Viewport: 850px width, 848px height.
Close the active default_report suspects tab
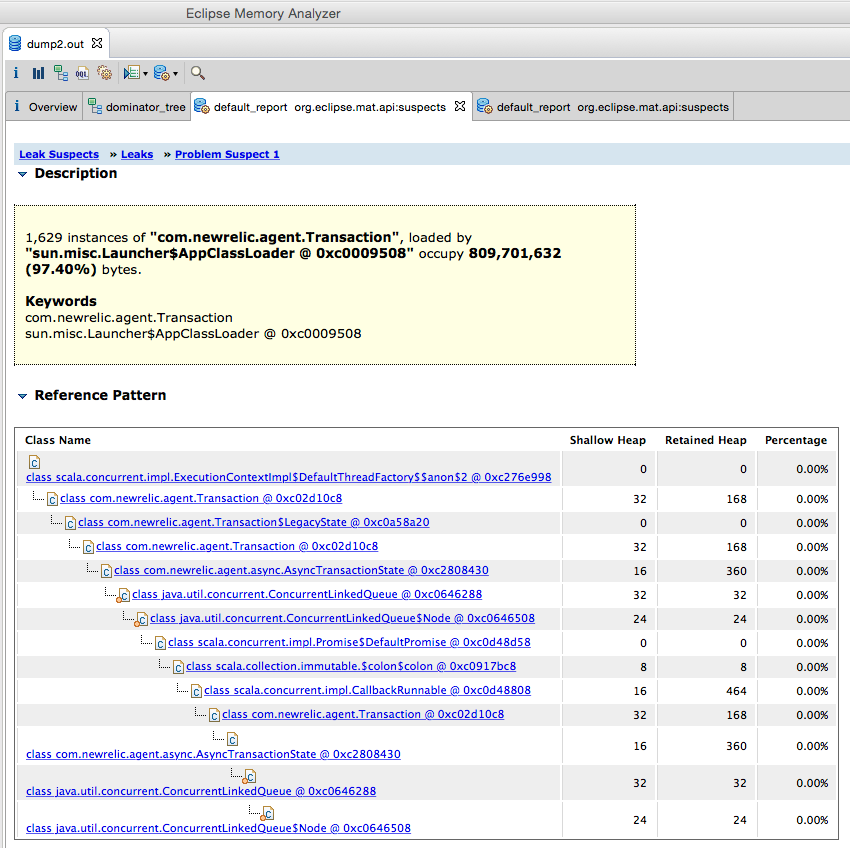coord(460,106)
